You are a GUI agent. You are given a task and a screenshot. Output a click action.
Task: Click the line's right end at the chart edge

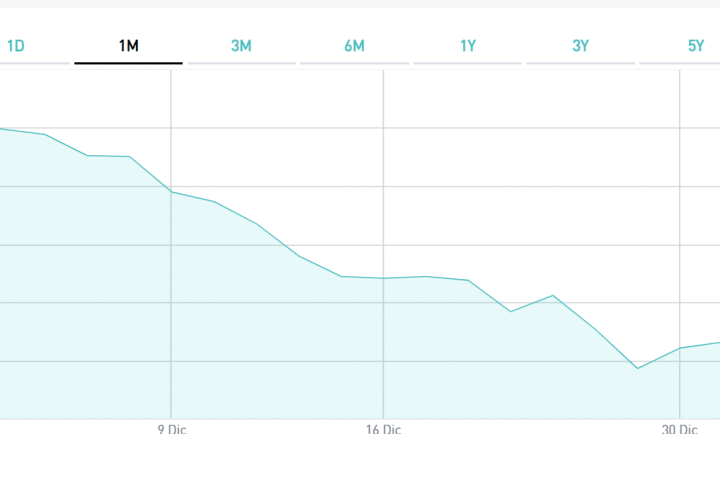[717, 342]
